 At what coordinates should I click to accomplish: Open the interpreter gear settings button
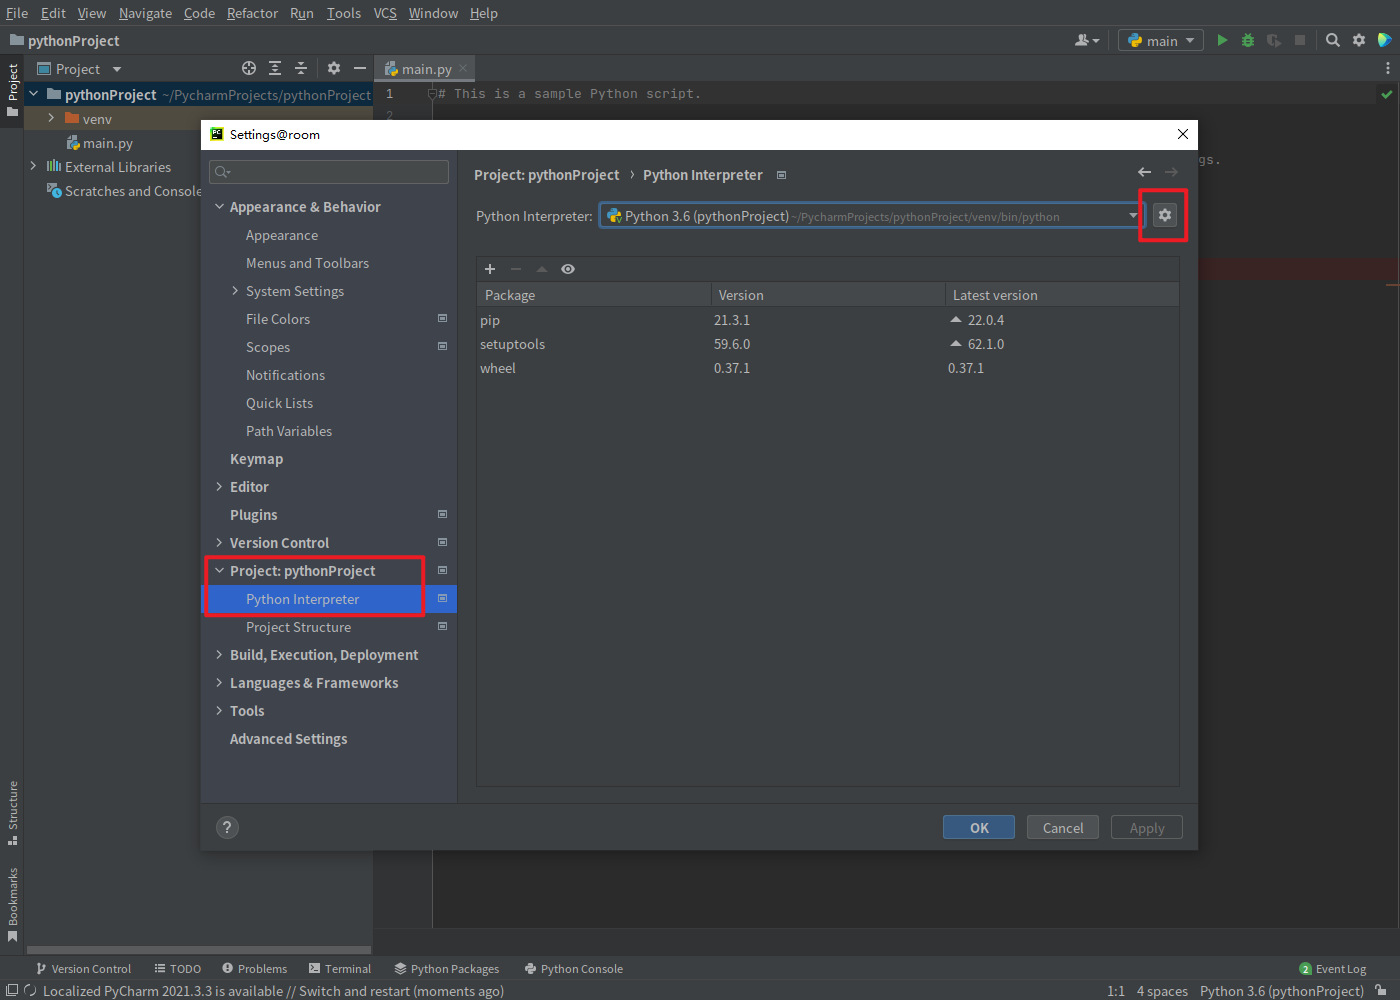(x=1164, y=215)
